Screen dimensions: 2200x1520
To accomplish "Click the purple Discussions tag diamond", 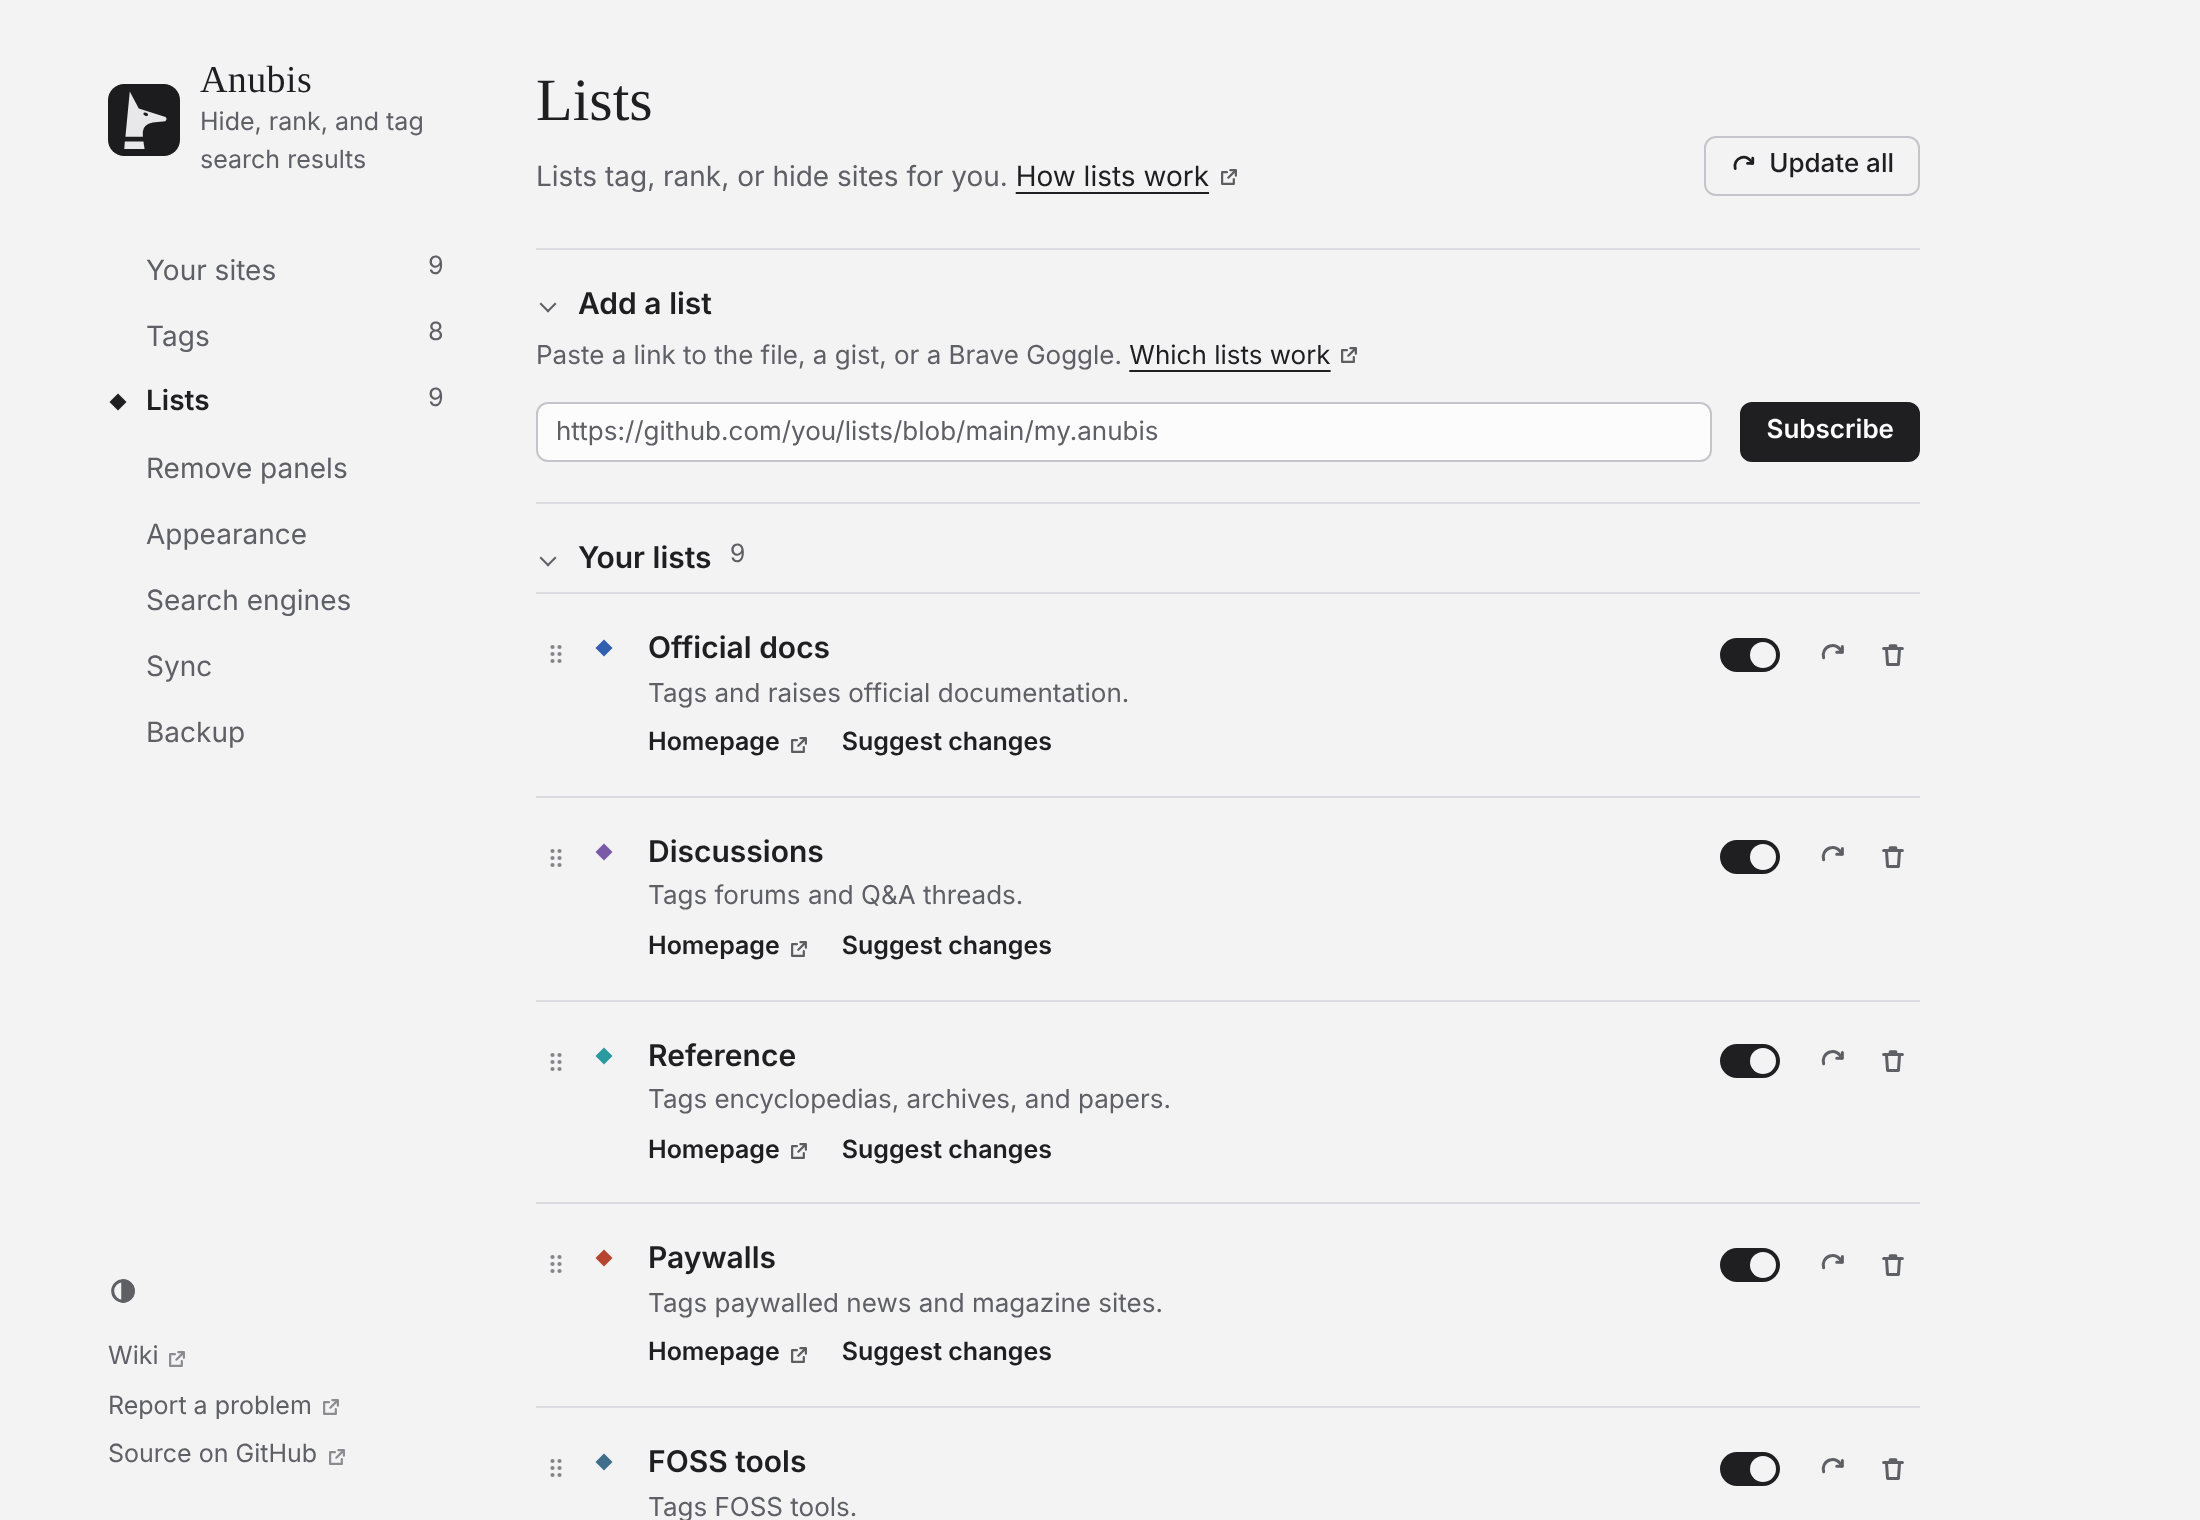I will pyautogui.click(x=604, y=852).
